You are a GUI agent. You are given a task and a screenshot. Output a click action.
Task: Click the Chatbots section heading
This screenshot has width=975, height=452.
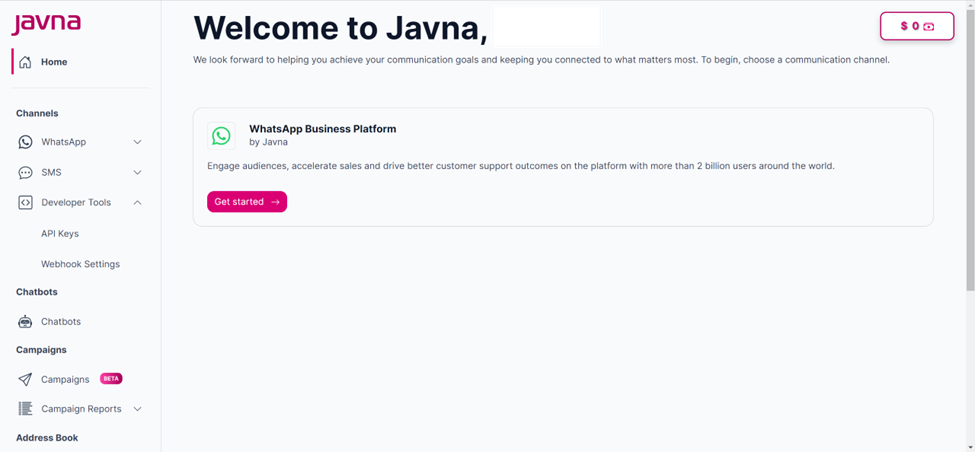[37, 292]
